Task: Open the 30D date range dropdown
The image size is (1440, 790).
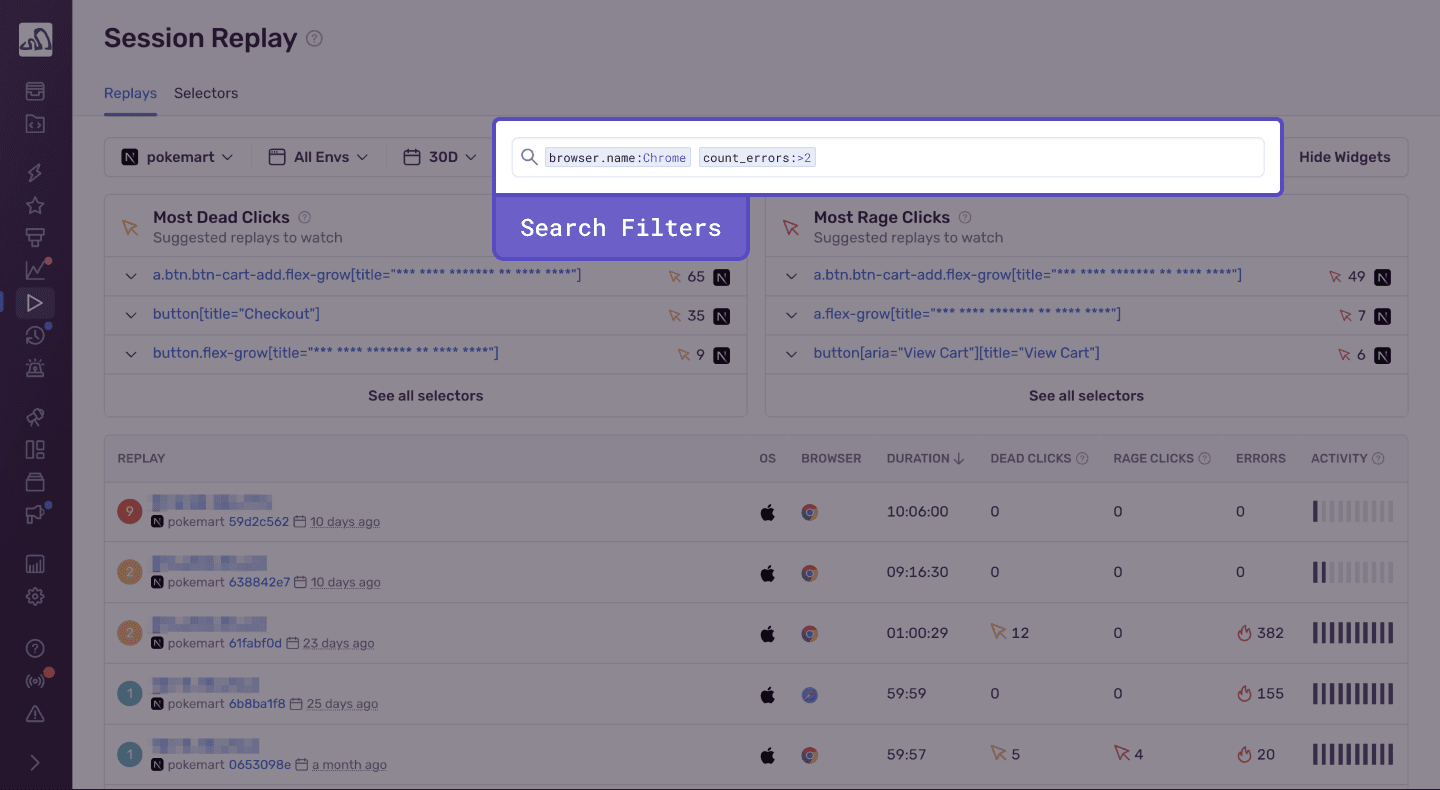Action: [440, 157]
